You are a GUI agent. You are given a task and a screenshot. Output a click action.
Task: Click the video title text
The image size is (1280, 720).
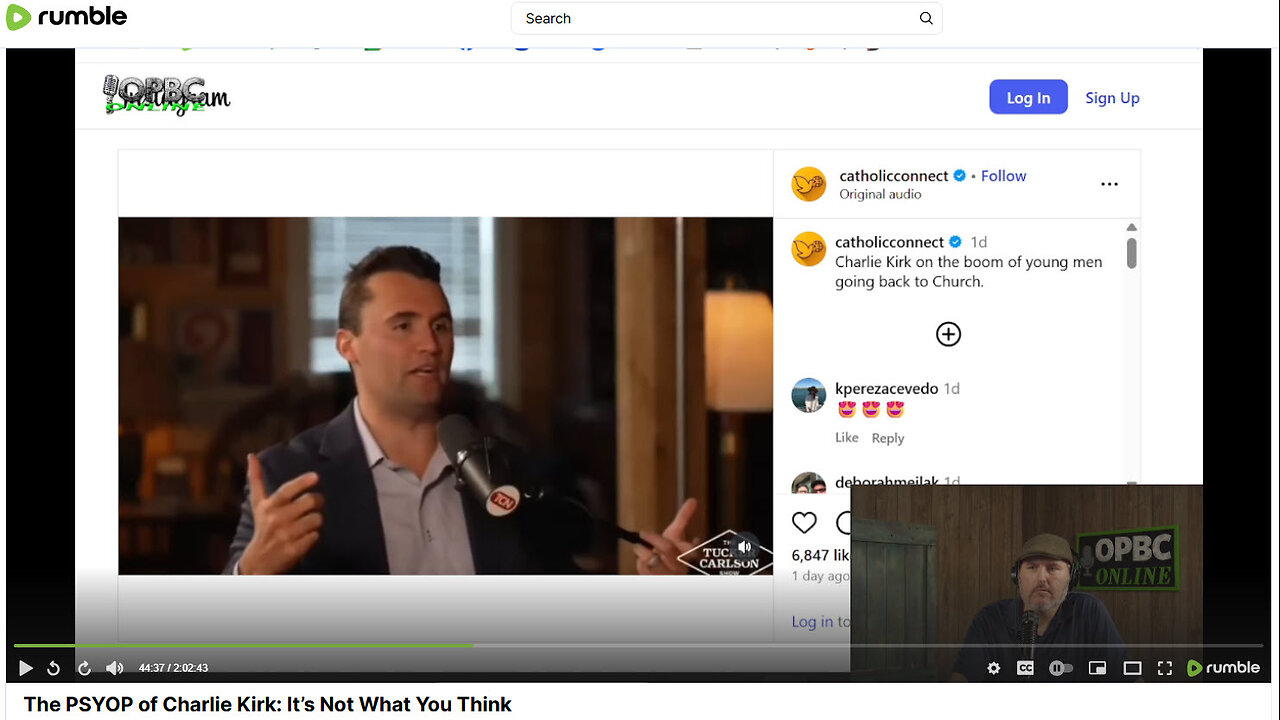(267, 704)
